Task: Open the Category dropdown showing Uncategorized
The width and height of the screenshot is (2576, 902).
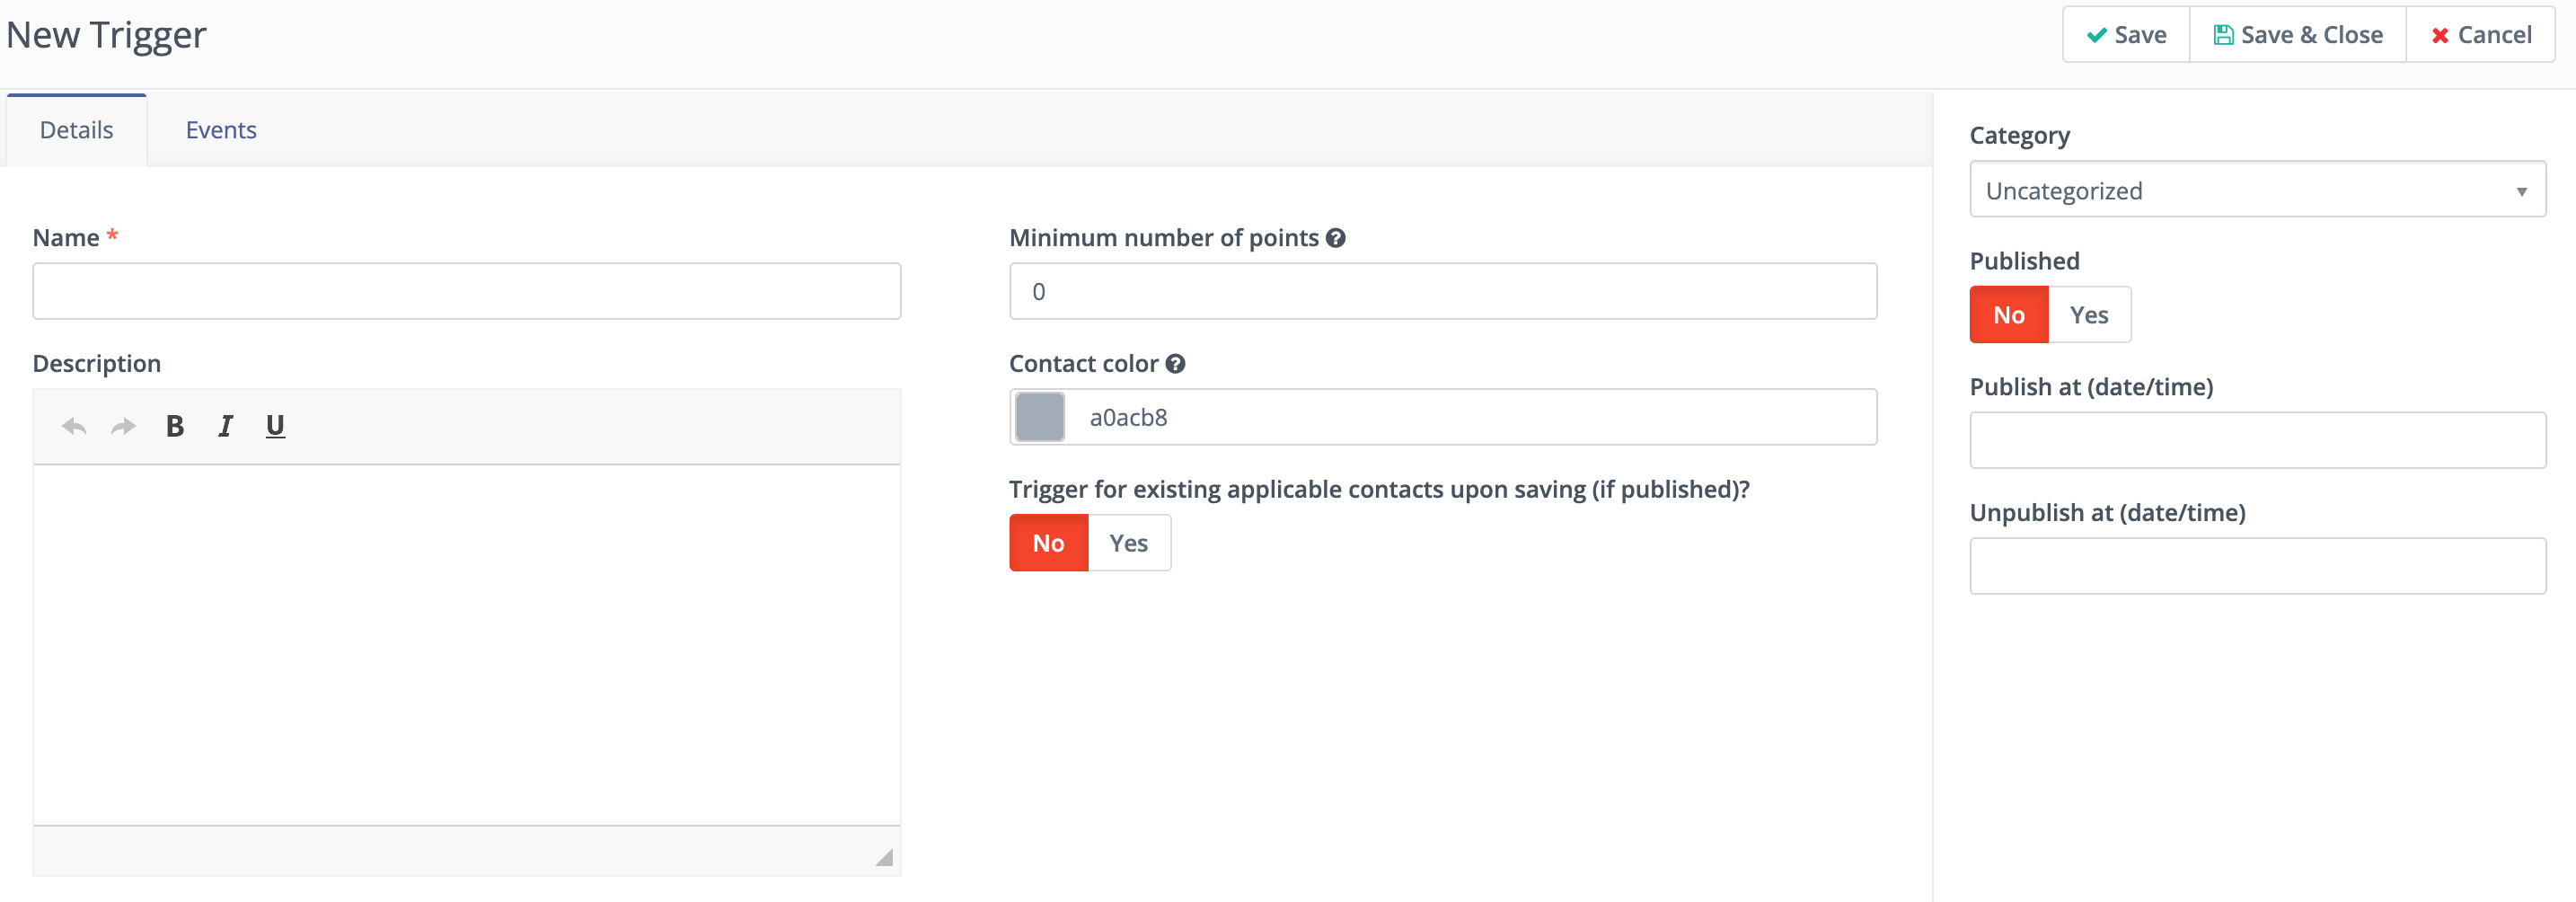Action: point(2257,190)
